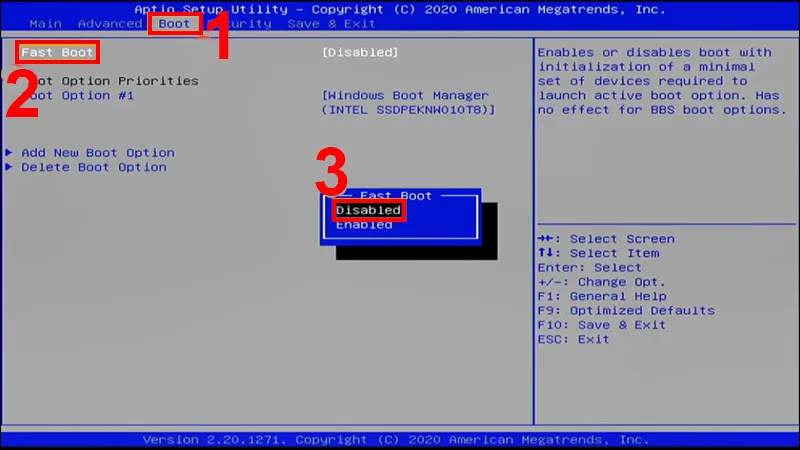
Task: Click the arrow beside Delete Boot Option
Action: point(9,167)
